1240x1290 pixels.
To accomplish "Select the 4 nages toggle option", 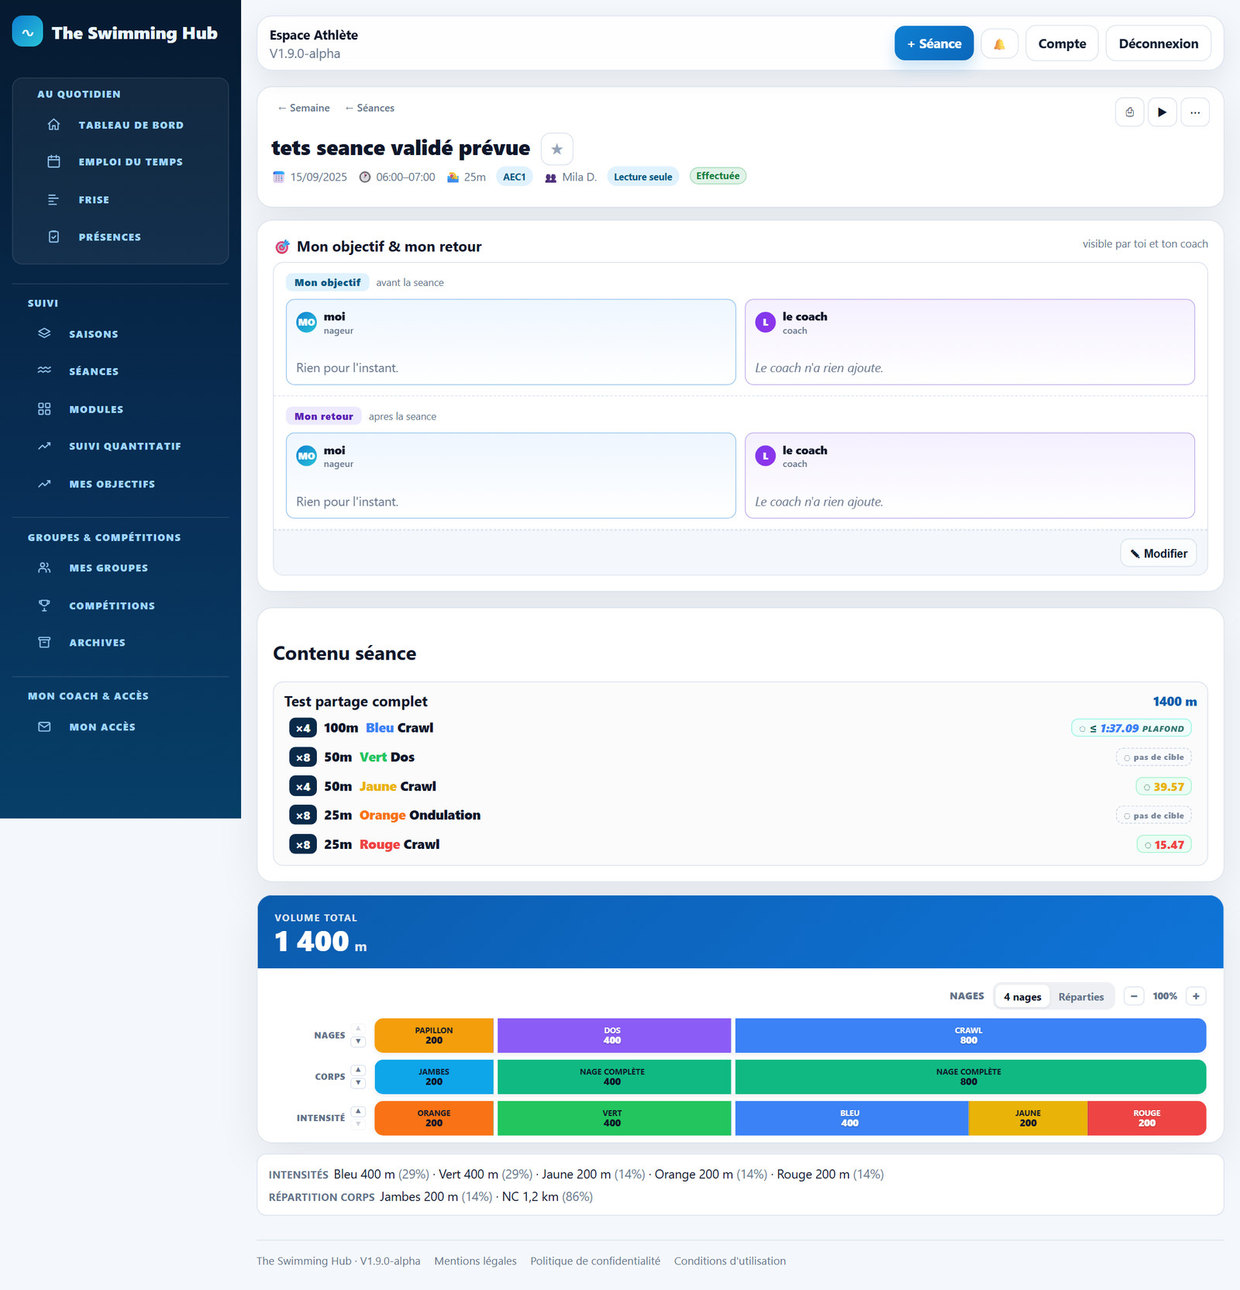I will tap(1022, 997).
